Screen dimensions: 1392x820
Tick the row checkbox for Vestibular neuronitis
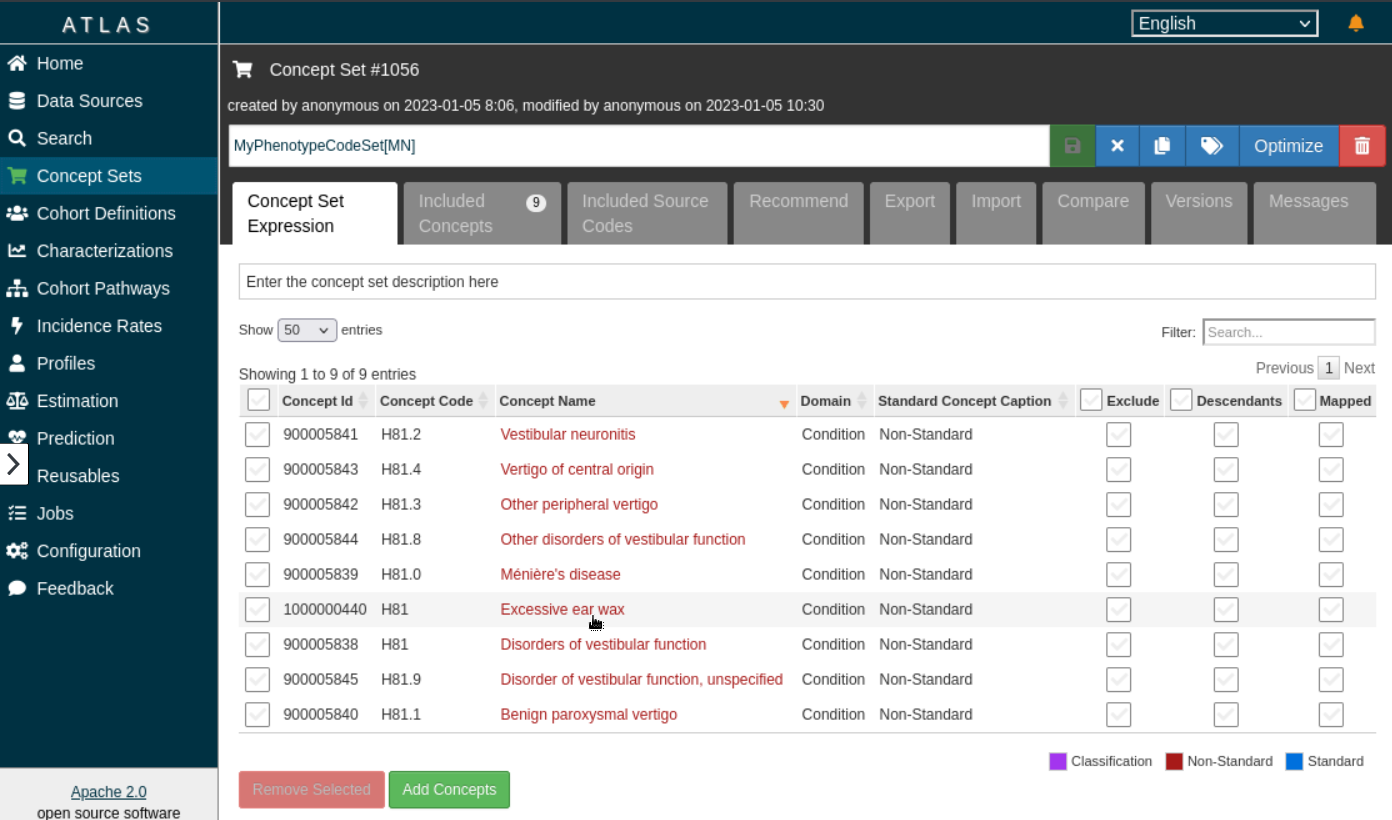click(258, 435)
